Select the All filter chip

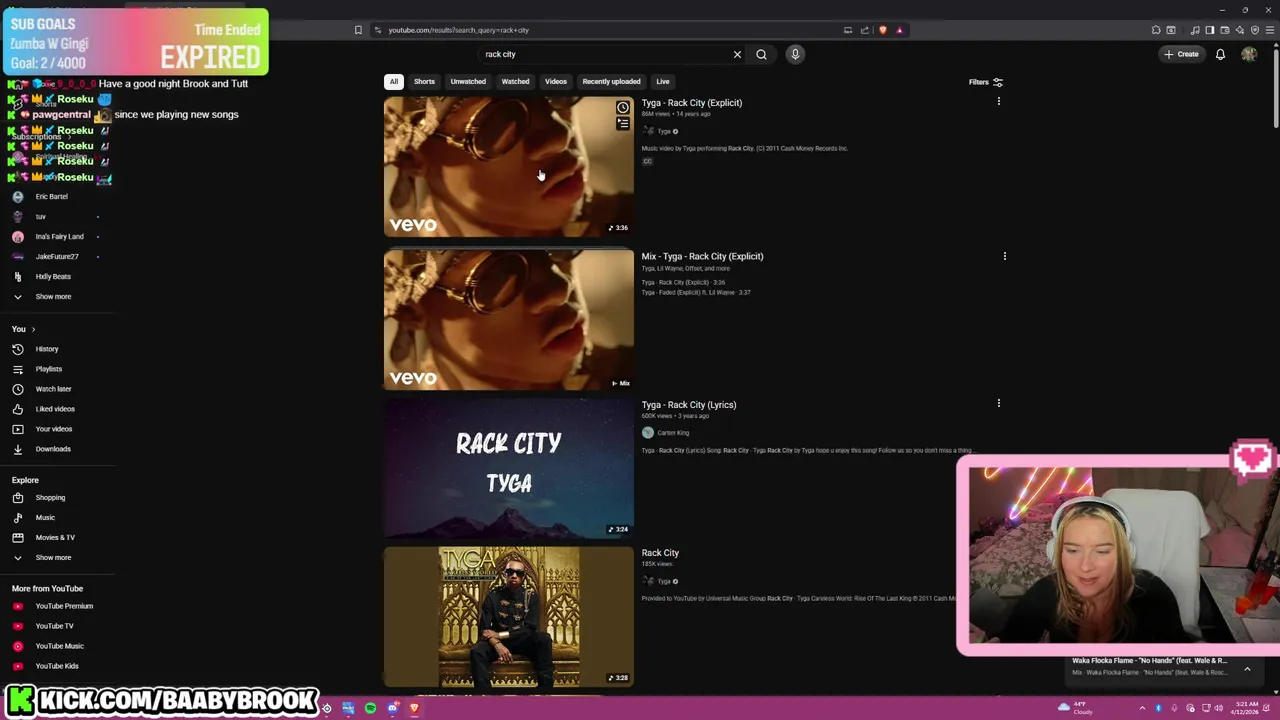pyautogui.click(x=393, y=81)
